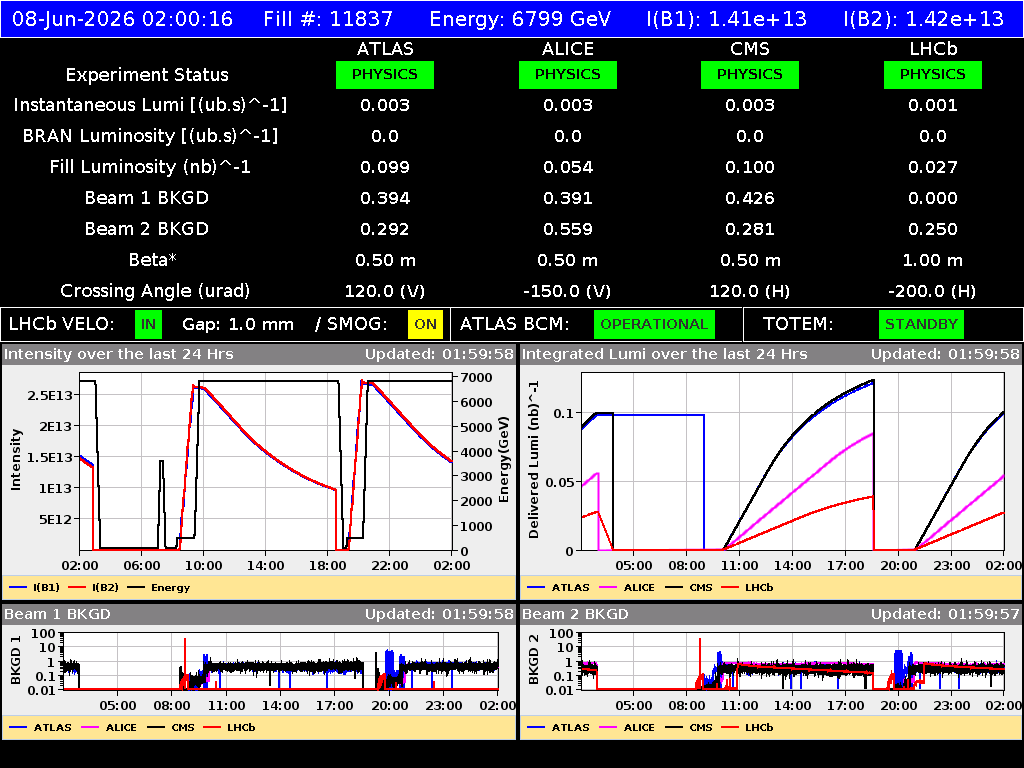Click the I(B2): 1.42e+13 header value
Screen dimensions: 1024x768
923,18
